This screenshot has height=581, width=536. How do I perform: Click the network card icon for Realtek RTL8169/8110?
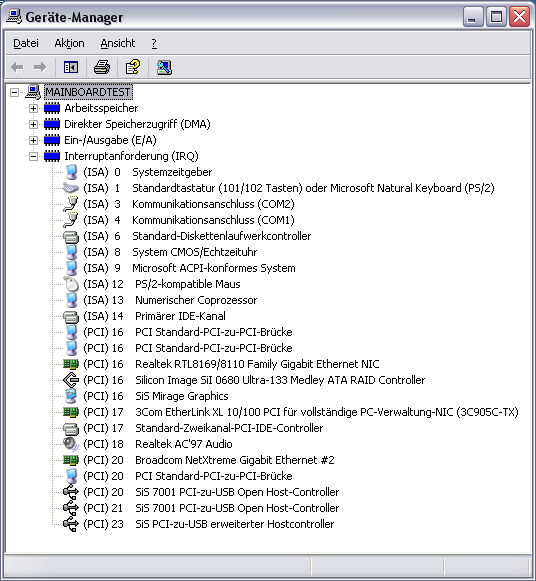pos(71,364)
